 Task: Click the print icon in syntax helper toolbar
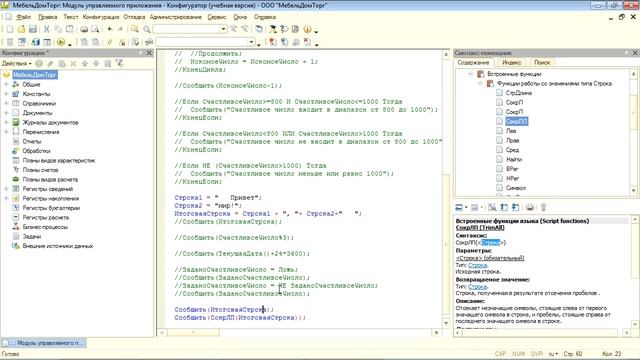529,207
